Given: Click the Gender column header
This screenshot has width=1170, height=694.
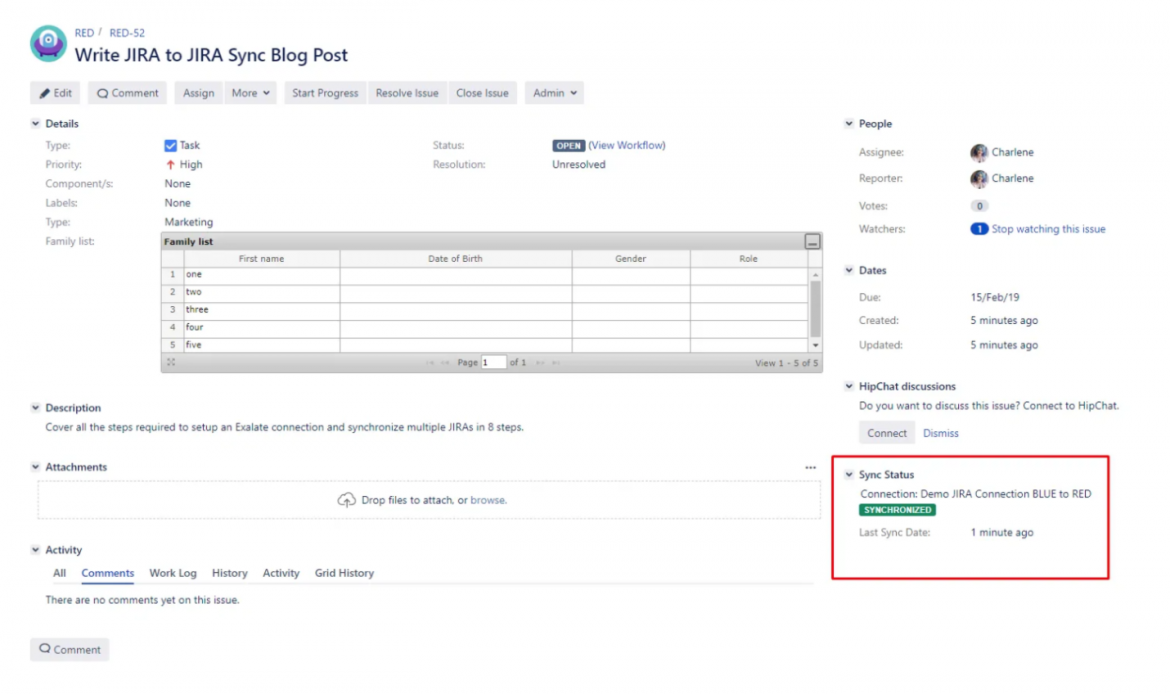Looking at the screenshot, I should pyautogui.click(x=631, y=259).
